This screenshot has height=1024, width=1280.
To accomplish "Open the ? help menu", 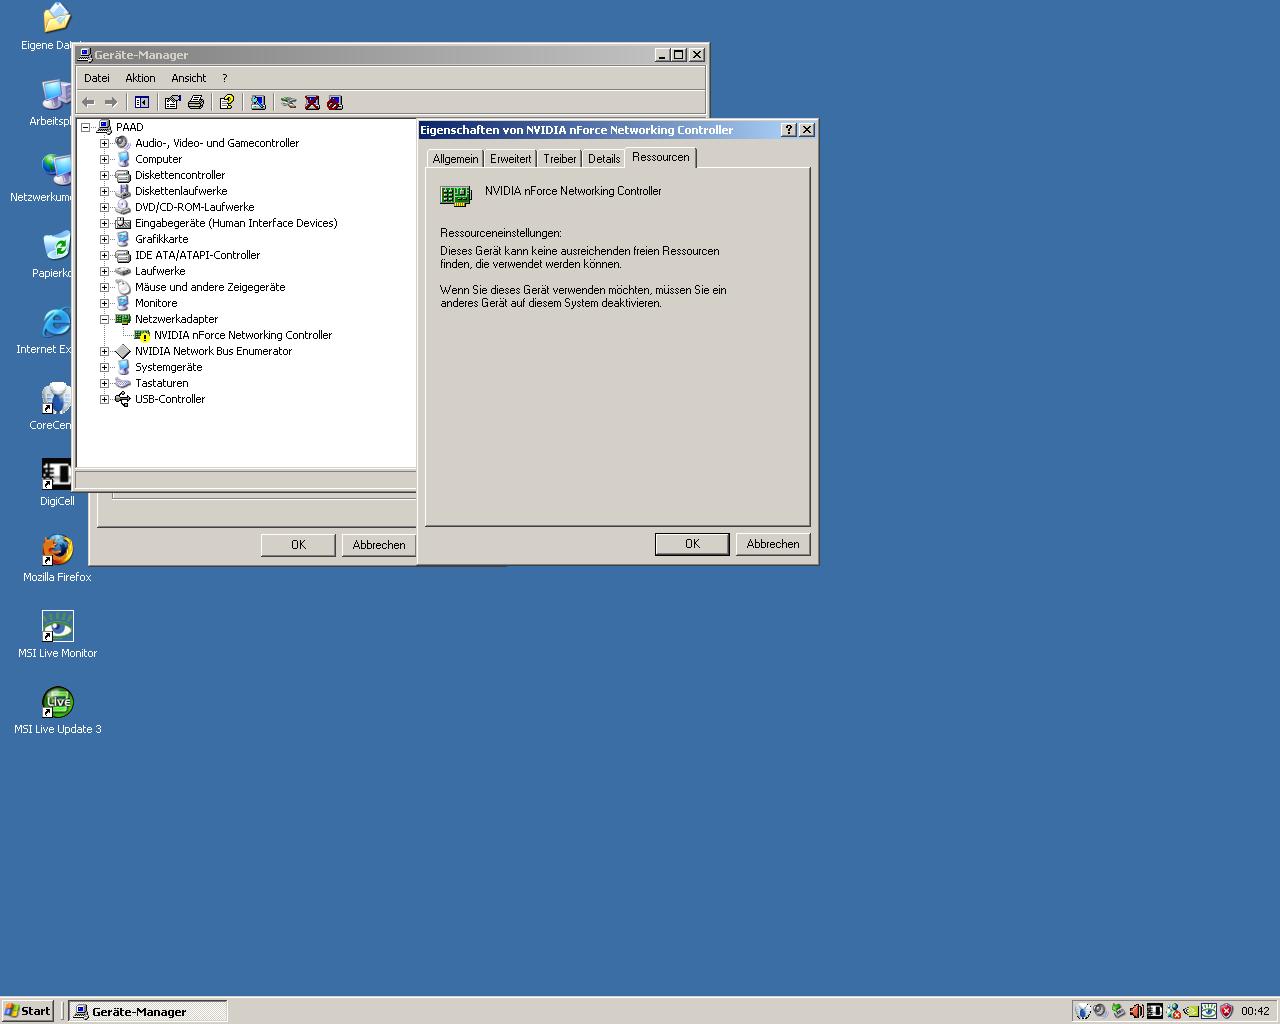I will click(x=224, y=78).
